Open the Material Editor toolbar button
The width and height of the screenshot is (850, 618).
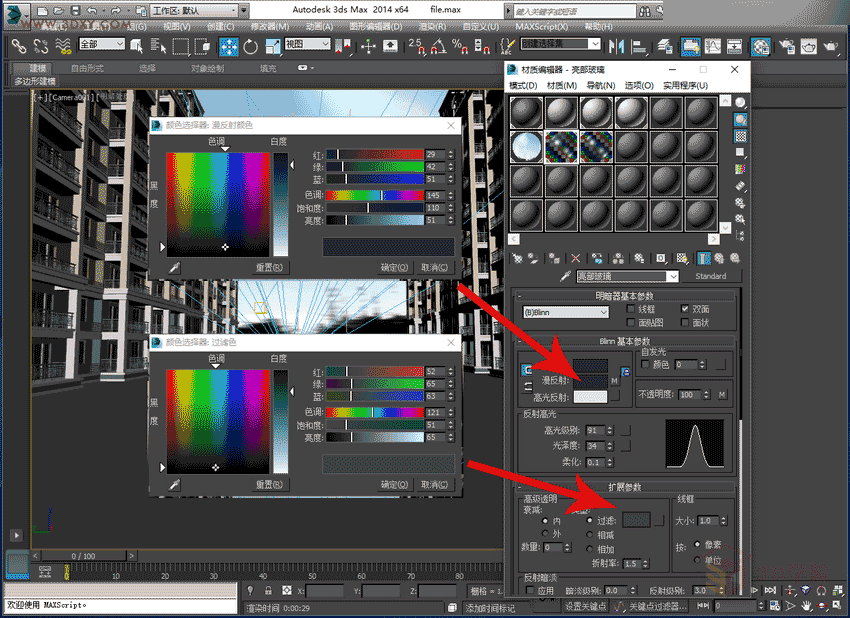pyautogui.click(x=761, y=47)
